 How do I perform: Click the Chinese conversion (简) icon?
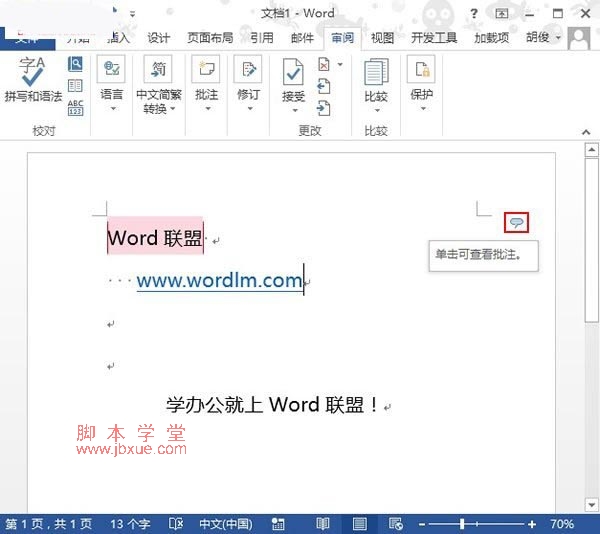point(158,69)
